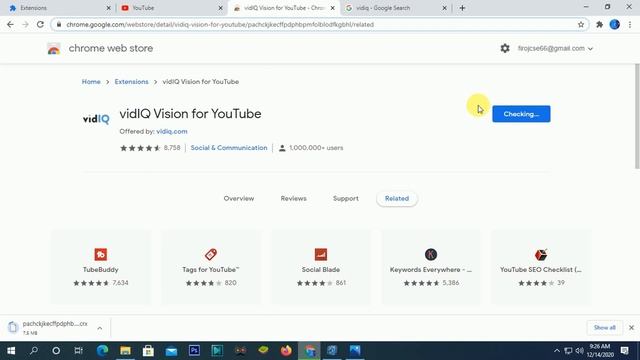Open the Extensions puzzle-piece icon
Screen dimensions: 640x360
[599, 24]
